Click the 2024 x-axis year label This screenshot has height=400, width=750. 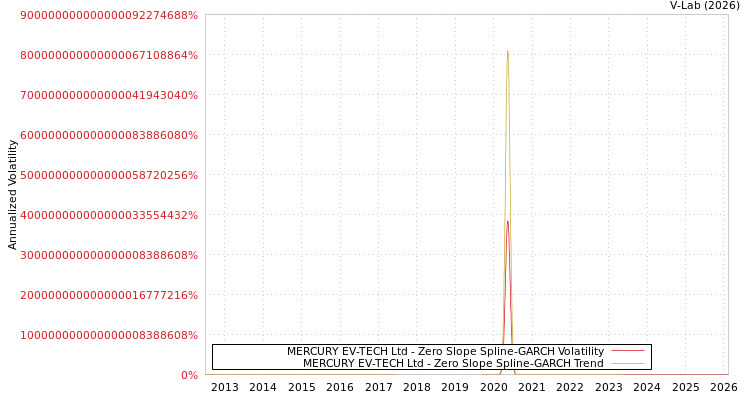coord(647,387)
